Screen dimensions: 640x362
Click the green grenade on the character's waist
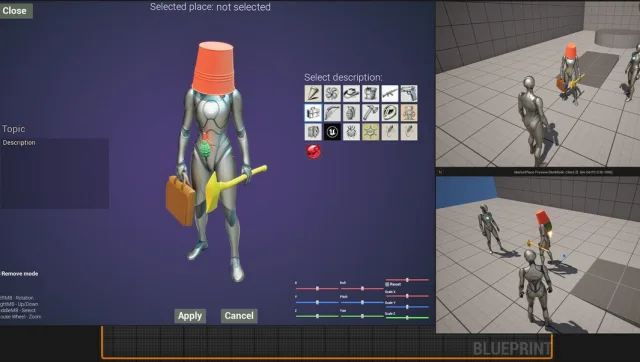(x=206, y=148)
